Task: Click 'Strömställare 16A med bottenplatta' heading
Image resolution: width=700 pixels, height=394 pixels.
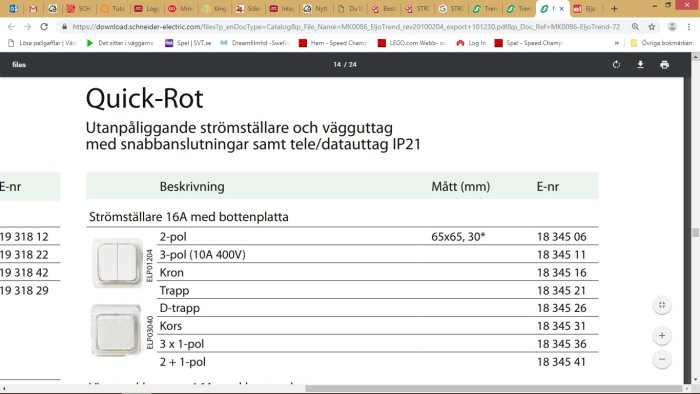Action: pos(189,217)
